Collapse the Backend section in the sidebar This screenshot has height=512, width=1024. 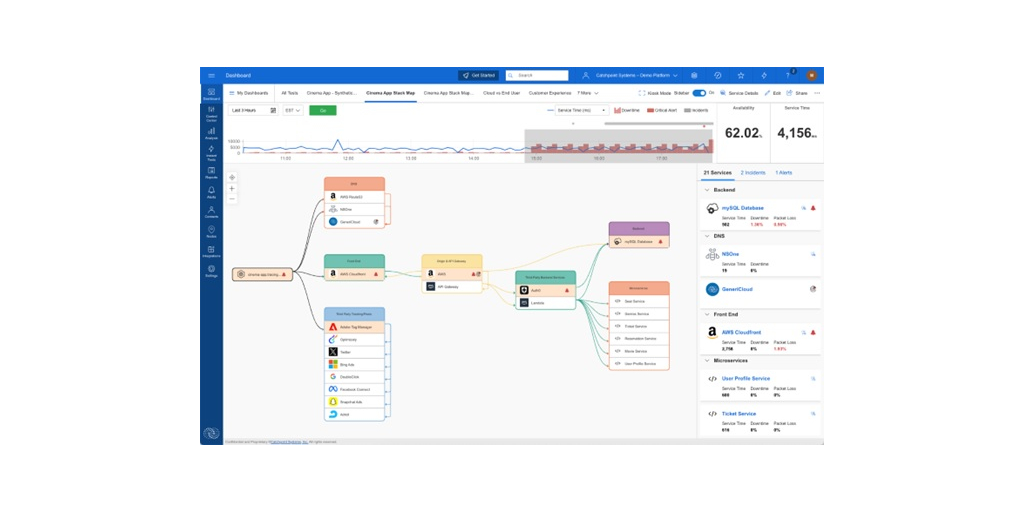pos(707,190)
